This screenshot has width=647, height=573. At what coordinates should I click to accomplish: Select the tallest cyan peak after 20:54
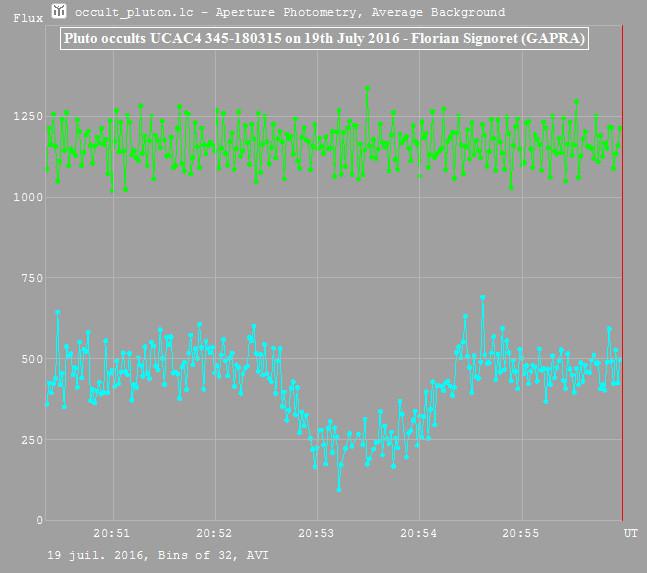tap(483, 297)
